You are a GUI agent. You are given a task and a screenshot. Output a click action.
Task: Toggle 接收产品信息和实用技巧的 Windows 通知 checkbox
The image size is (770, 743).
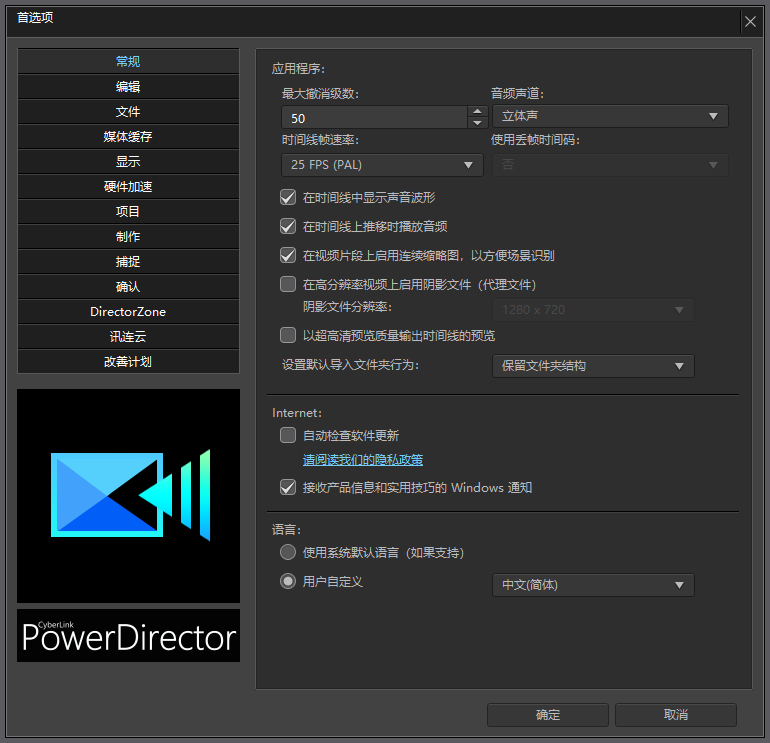(288, 488)
